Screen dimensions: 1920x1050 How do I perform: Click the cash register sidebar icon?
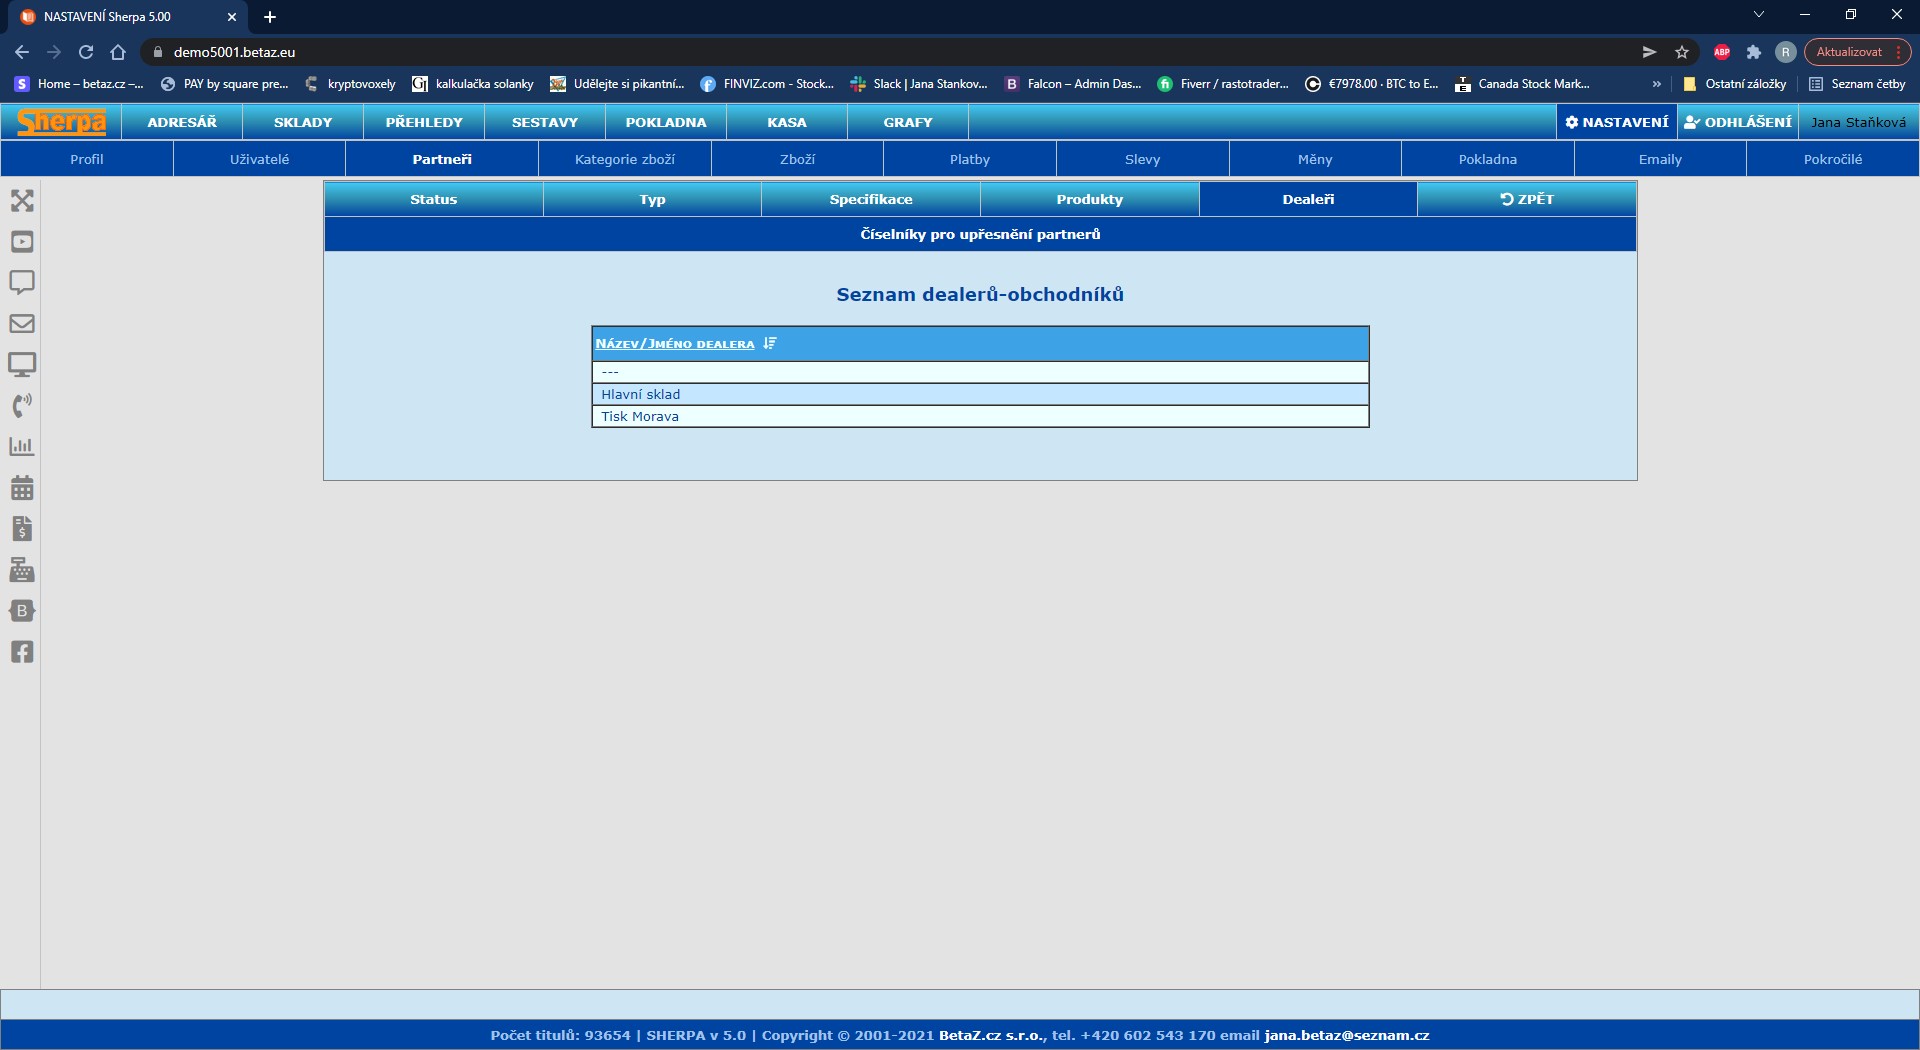pos(22,570)
